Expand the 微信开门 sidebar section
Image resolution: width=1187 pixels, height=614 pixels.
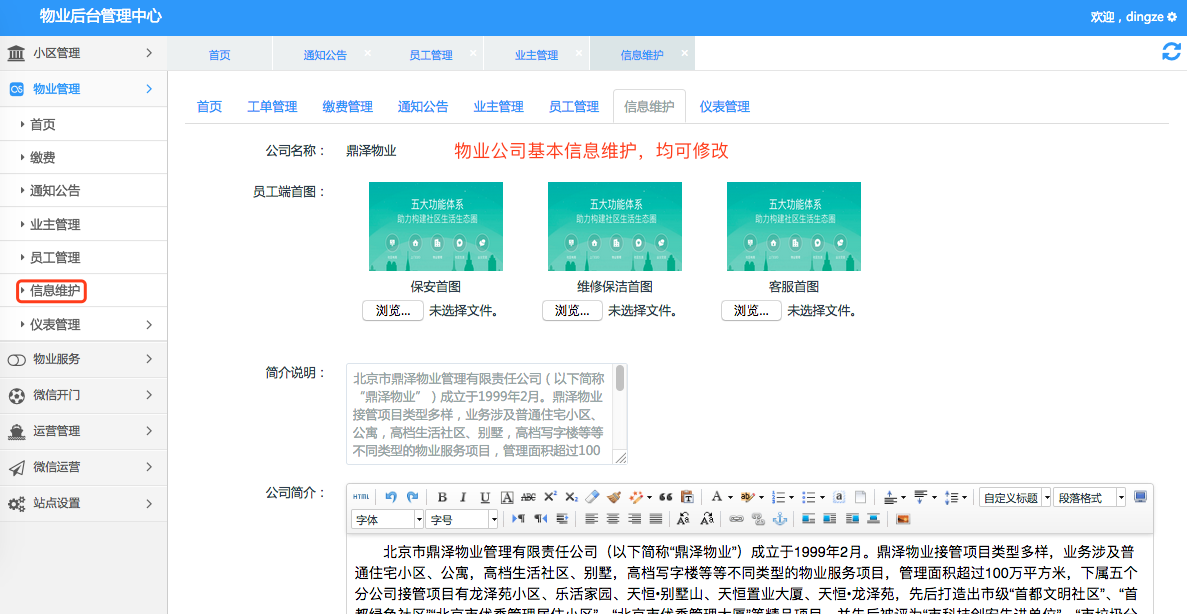83,394
